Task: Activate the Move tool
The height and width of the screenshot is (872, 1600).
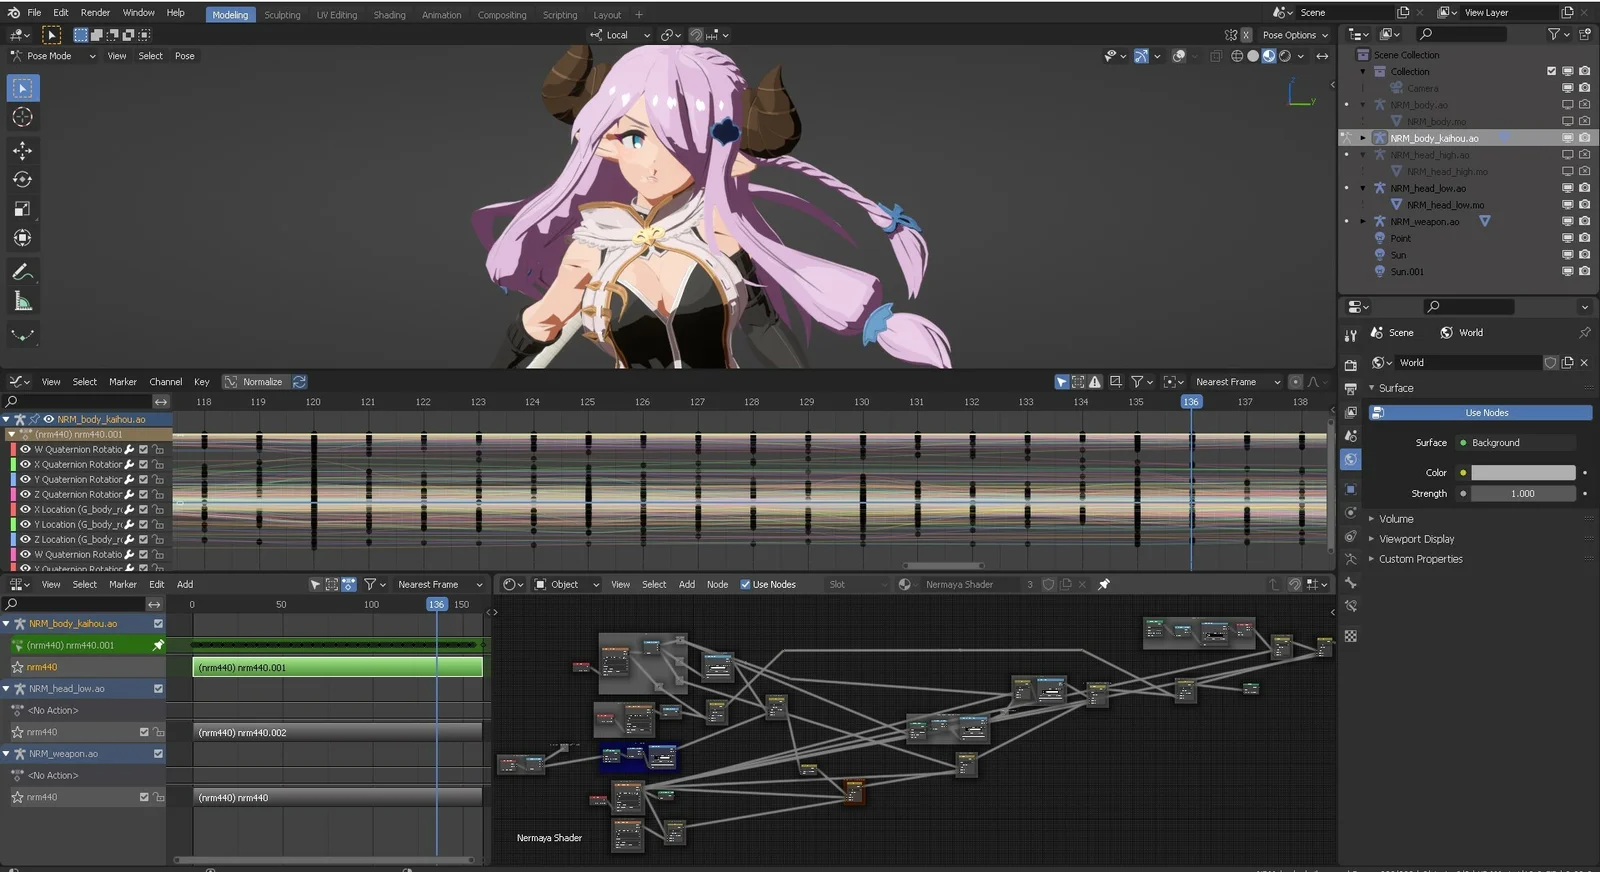Action: tap(22, 150)
